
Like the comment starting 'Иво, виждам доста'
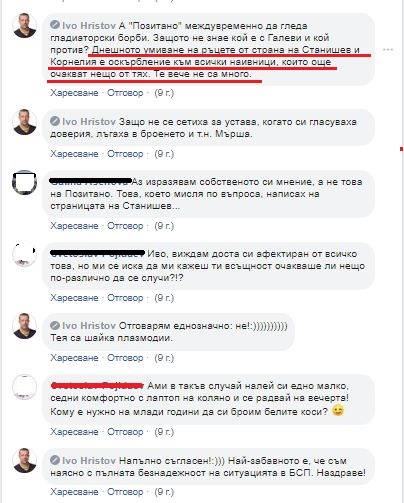pyautogui.click(x=74, y=298)
